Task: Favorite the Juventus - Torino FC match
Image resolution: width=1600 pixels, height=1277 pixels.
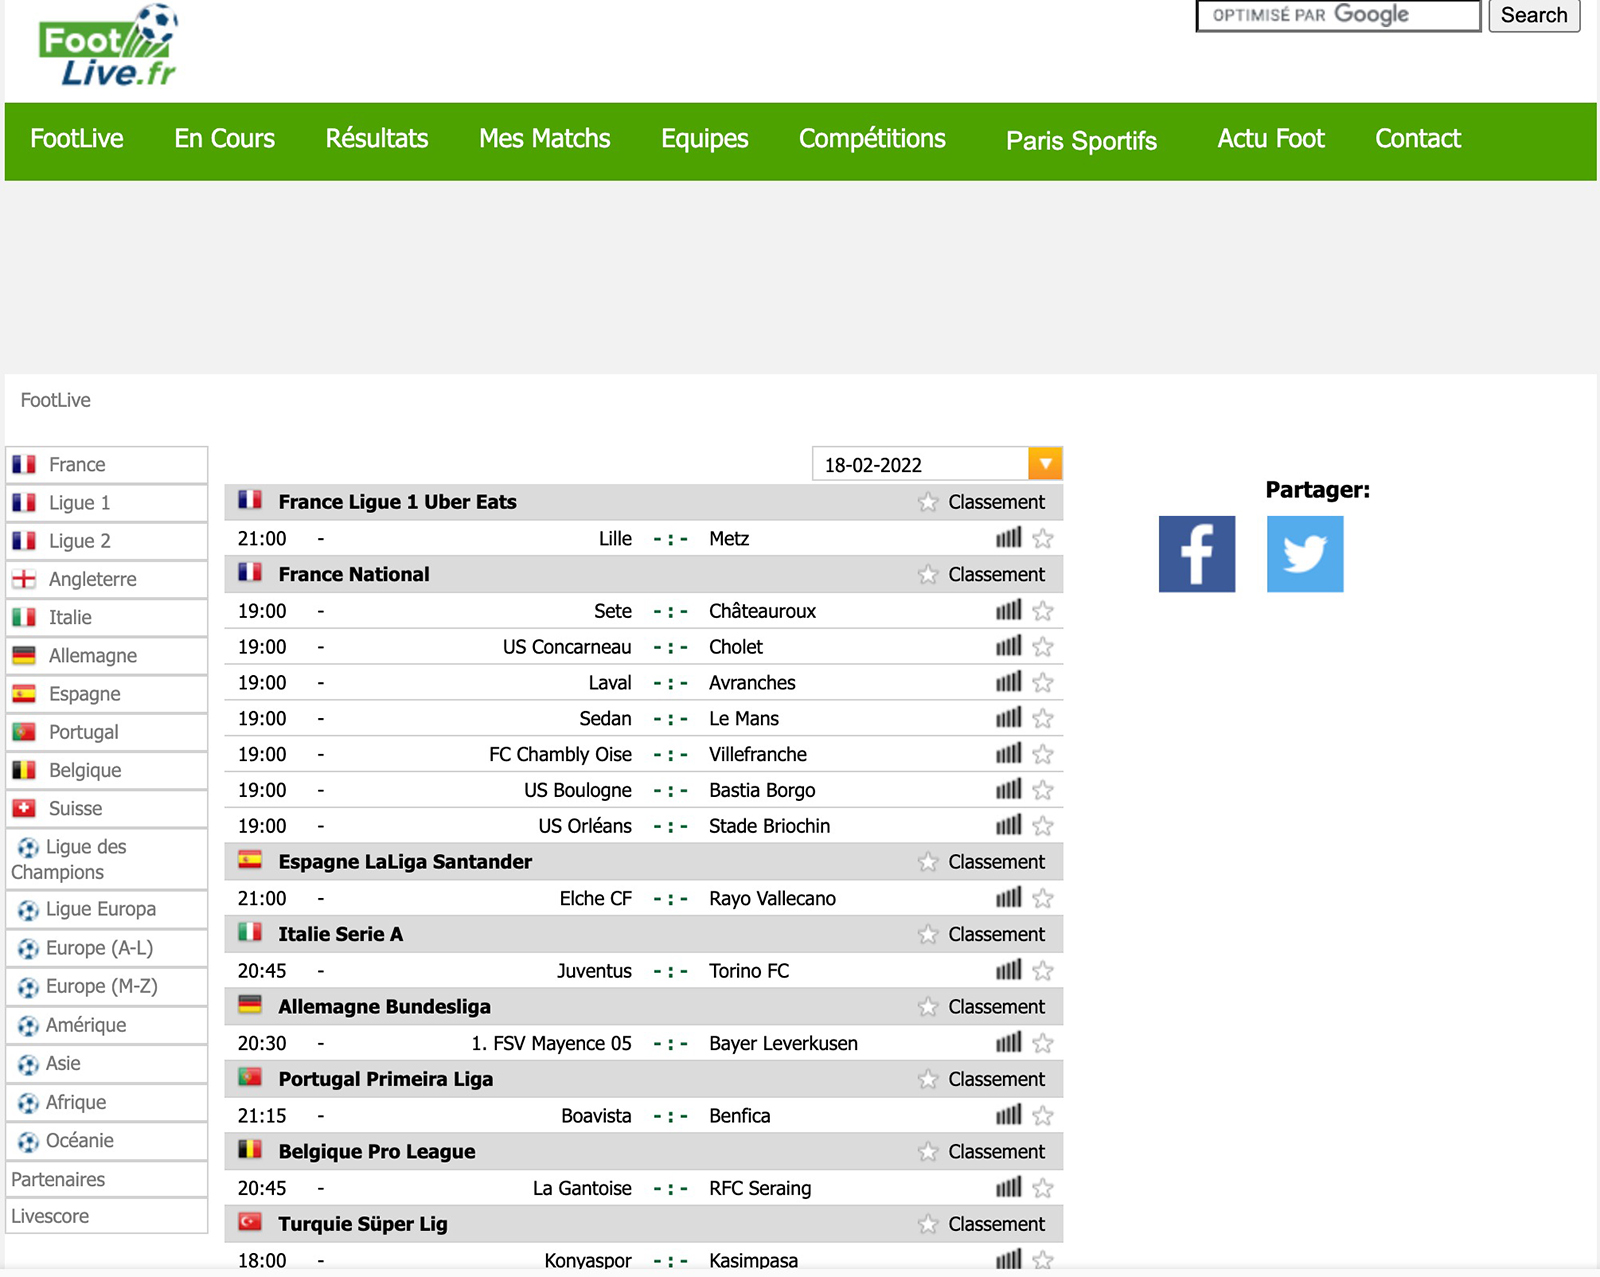Action: [1043, 971]
